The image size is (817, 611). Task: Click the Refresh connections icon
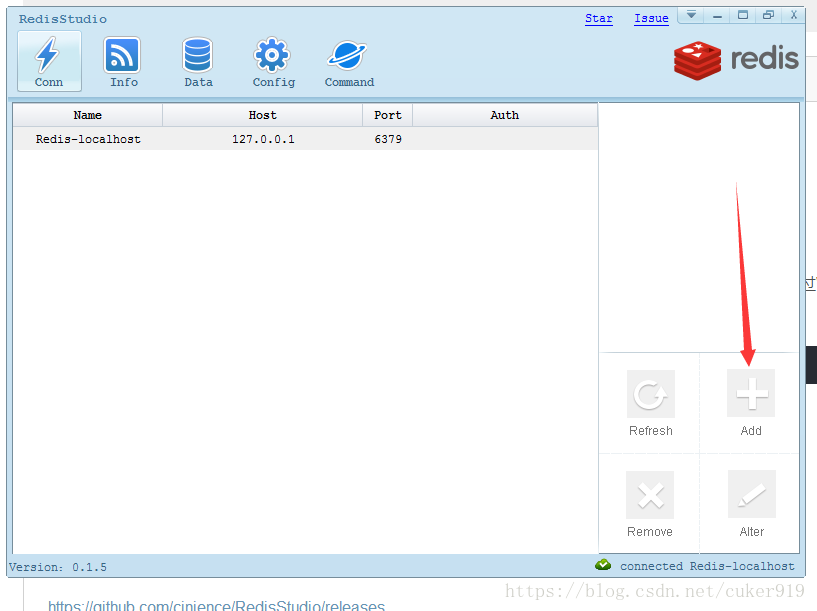[650, 394]
